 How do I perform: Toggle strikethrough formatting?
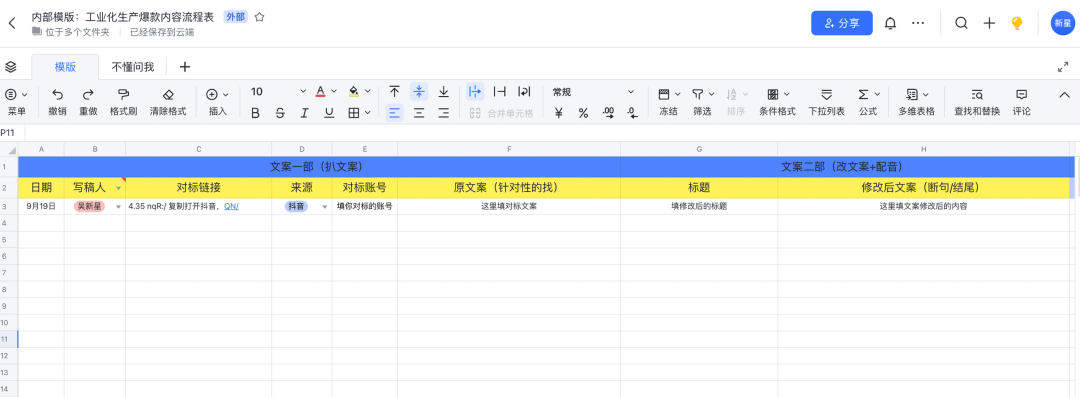pyautogui.click(x=280, y=113)
